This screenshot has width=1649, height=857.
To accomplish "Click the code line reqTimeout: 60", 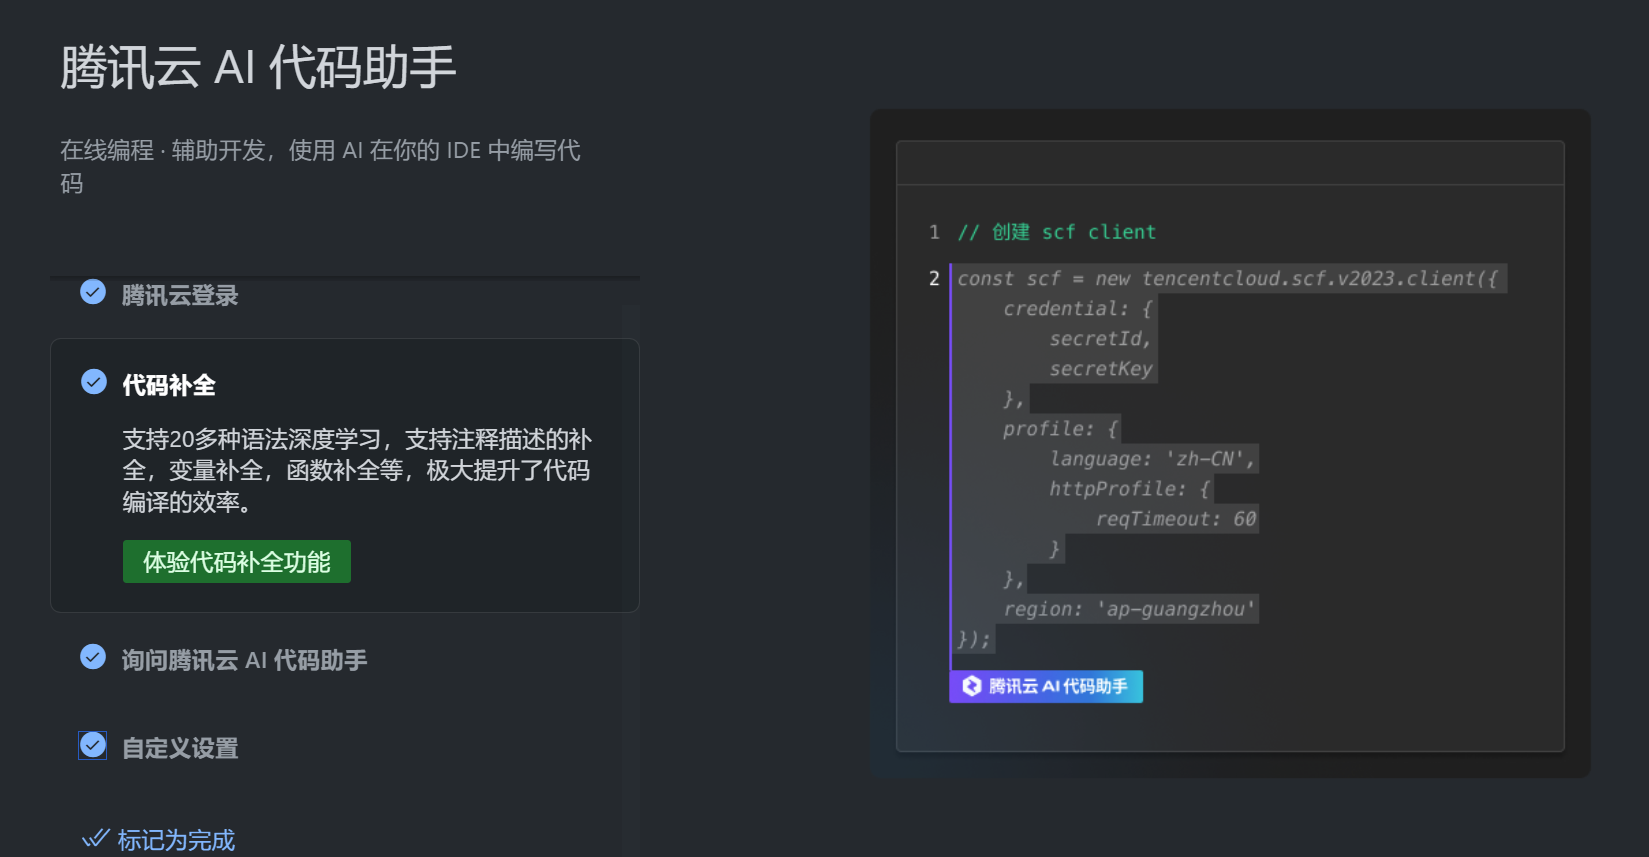I will tap(1176, 519).
